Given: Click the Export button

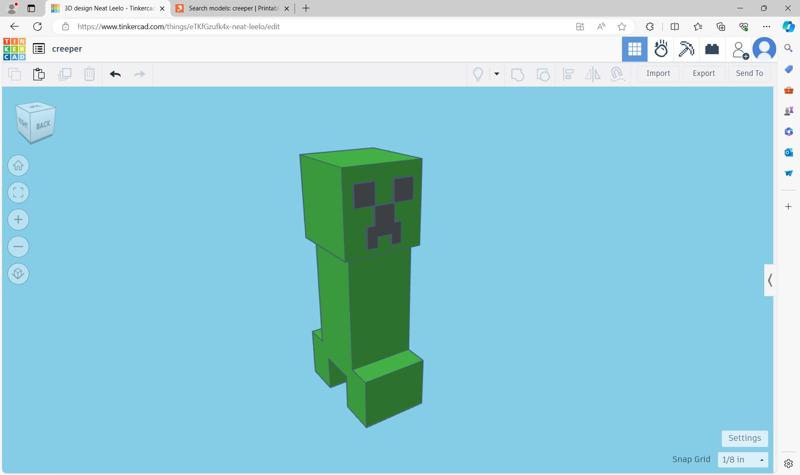Looking at the screenshot, I should pyautogui.click(x=704, y=73).
